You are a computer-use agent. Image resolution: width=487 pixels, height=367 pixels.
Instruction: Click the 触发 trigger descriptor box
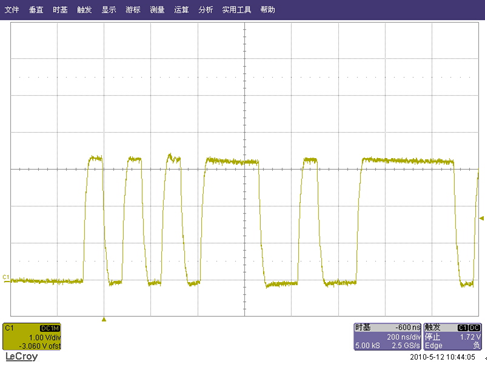(x=452, y=336)
